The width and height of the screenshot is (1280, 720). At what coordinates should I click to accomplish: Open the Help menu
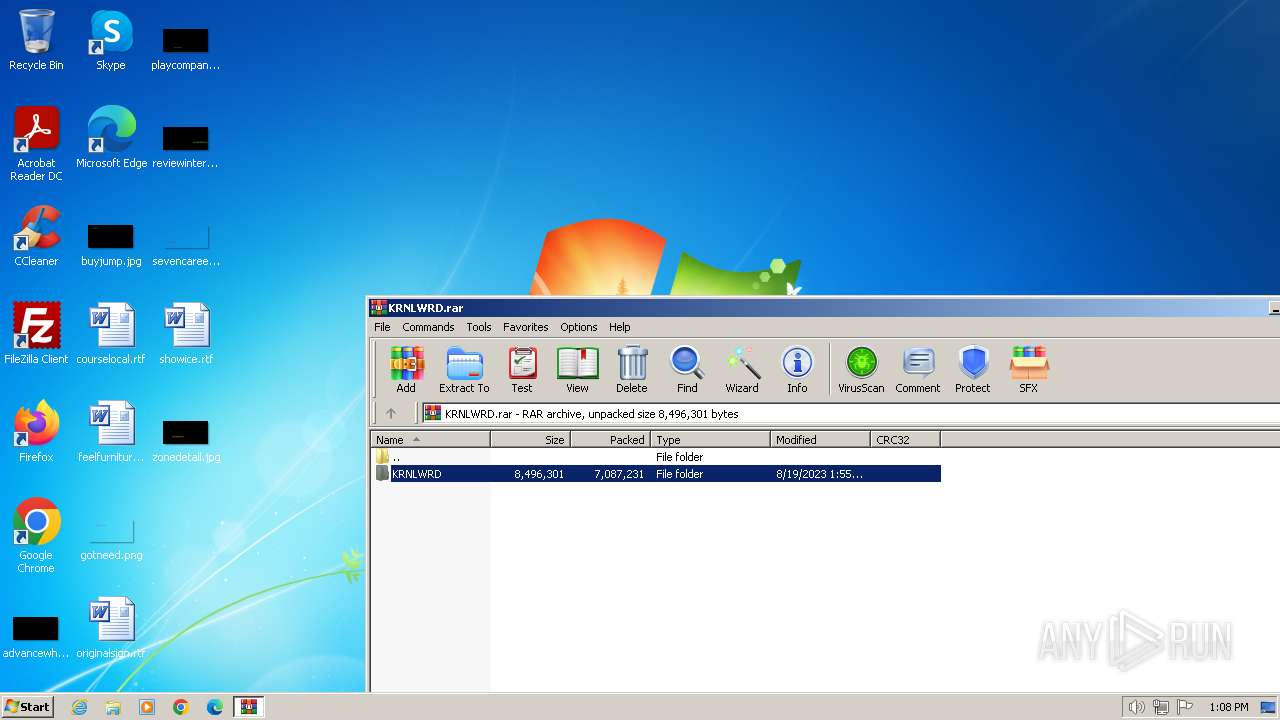(x=620, y=327)
